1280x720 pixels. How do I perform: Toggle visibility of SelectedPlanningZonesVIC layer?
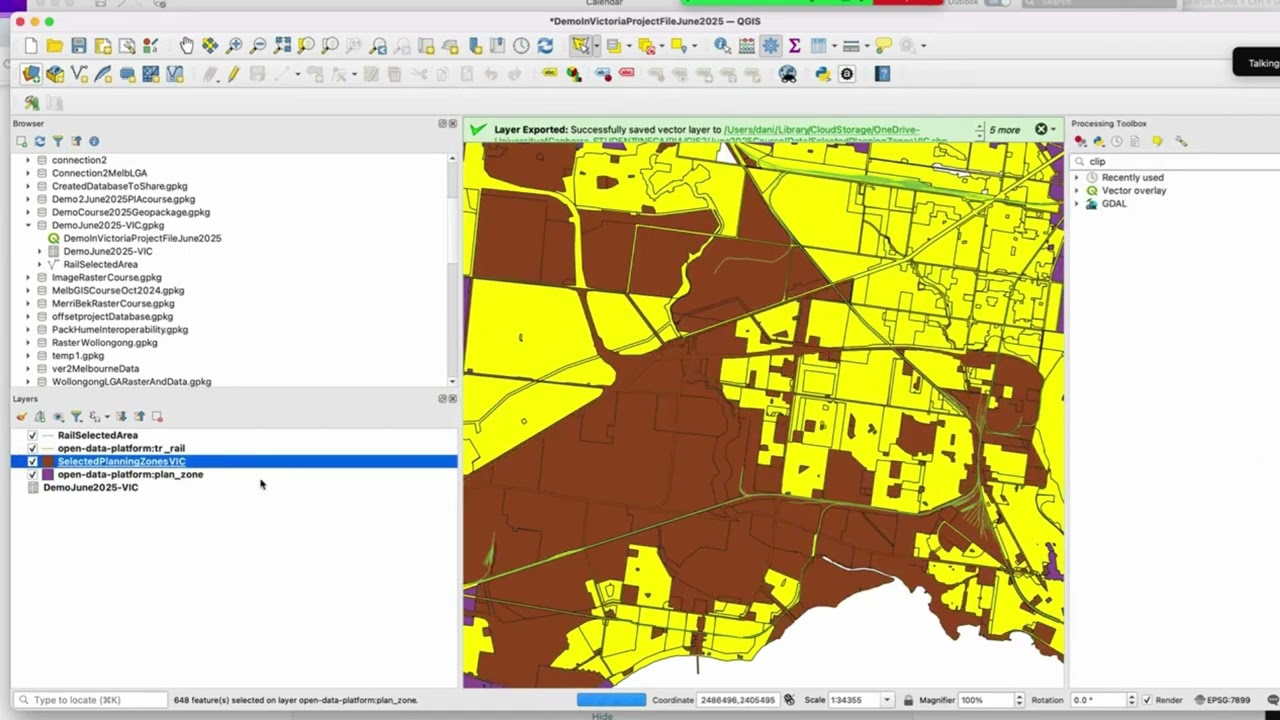pyautogui.click(x=33, y=462)
